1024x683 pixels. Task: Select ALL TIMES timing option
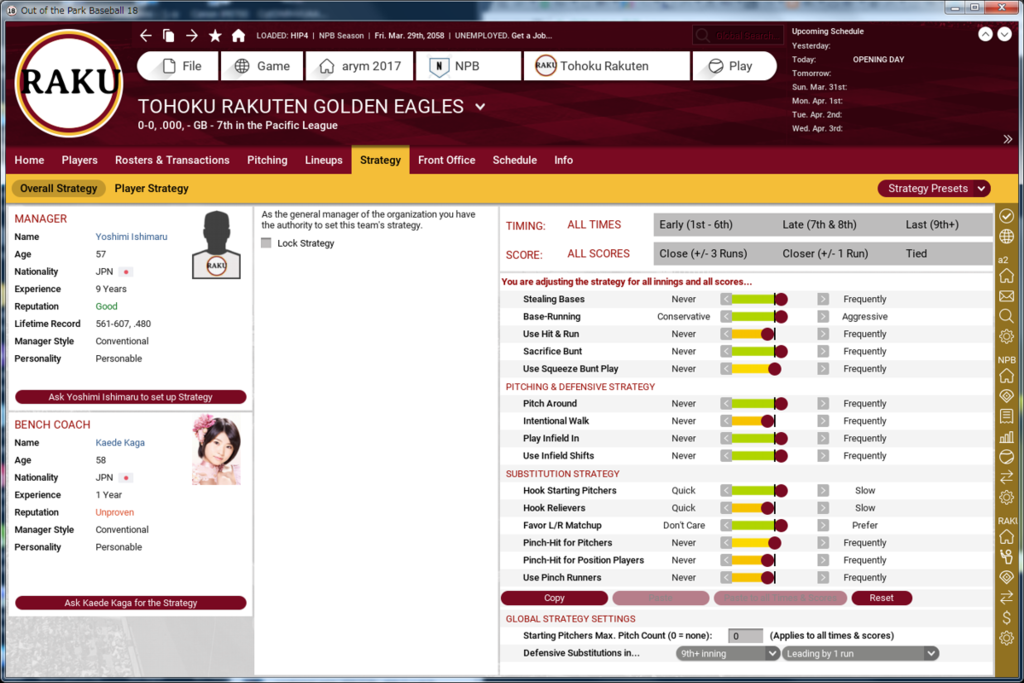pyautogui.click(x=594, y=225)
